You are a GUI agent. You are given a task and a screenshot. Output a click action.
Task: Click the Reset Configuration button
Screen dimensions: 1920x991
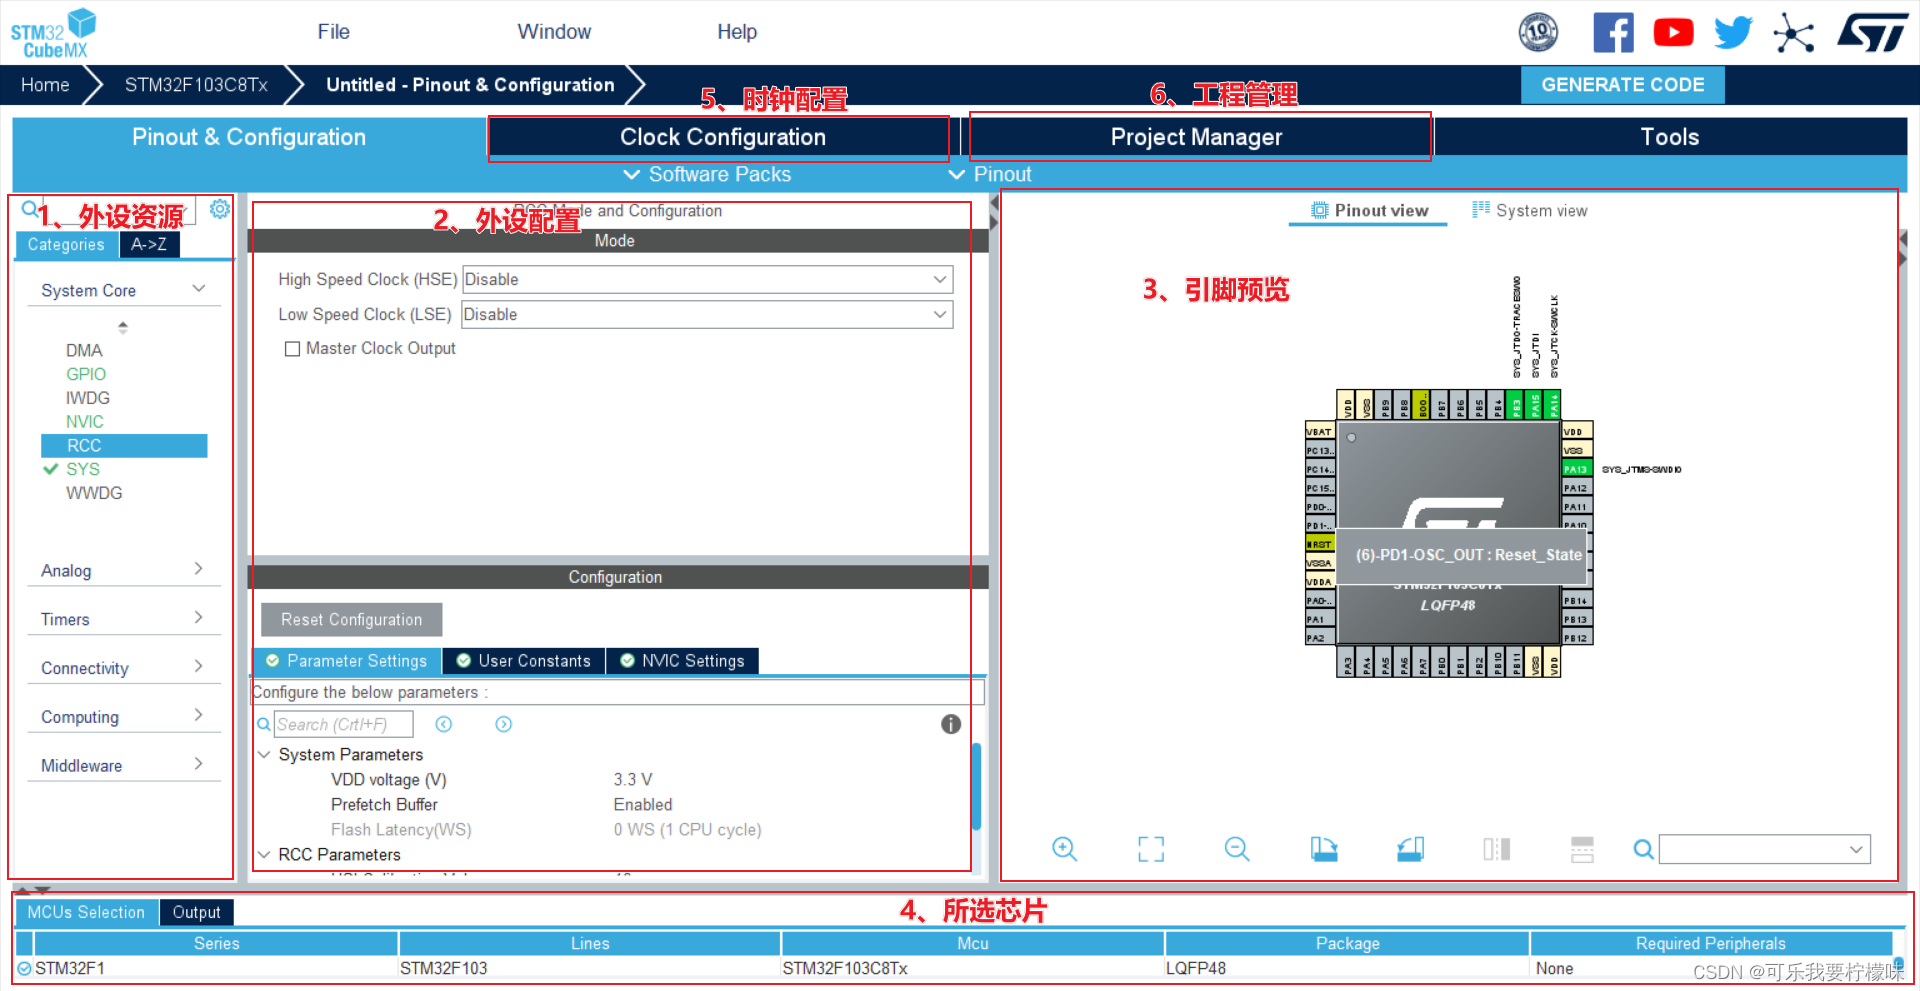coord(351,620)
